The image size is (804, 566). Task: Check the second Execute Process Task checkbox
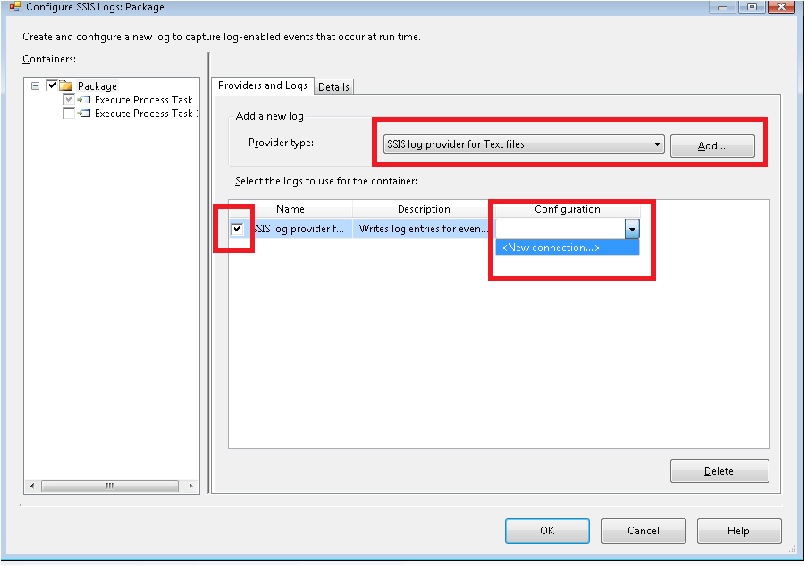click(68, 114)
